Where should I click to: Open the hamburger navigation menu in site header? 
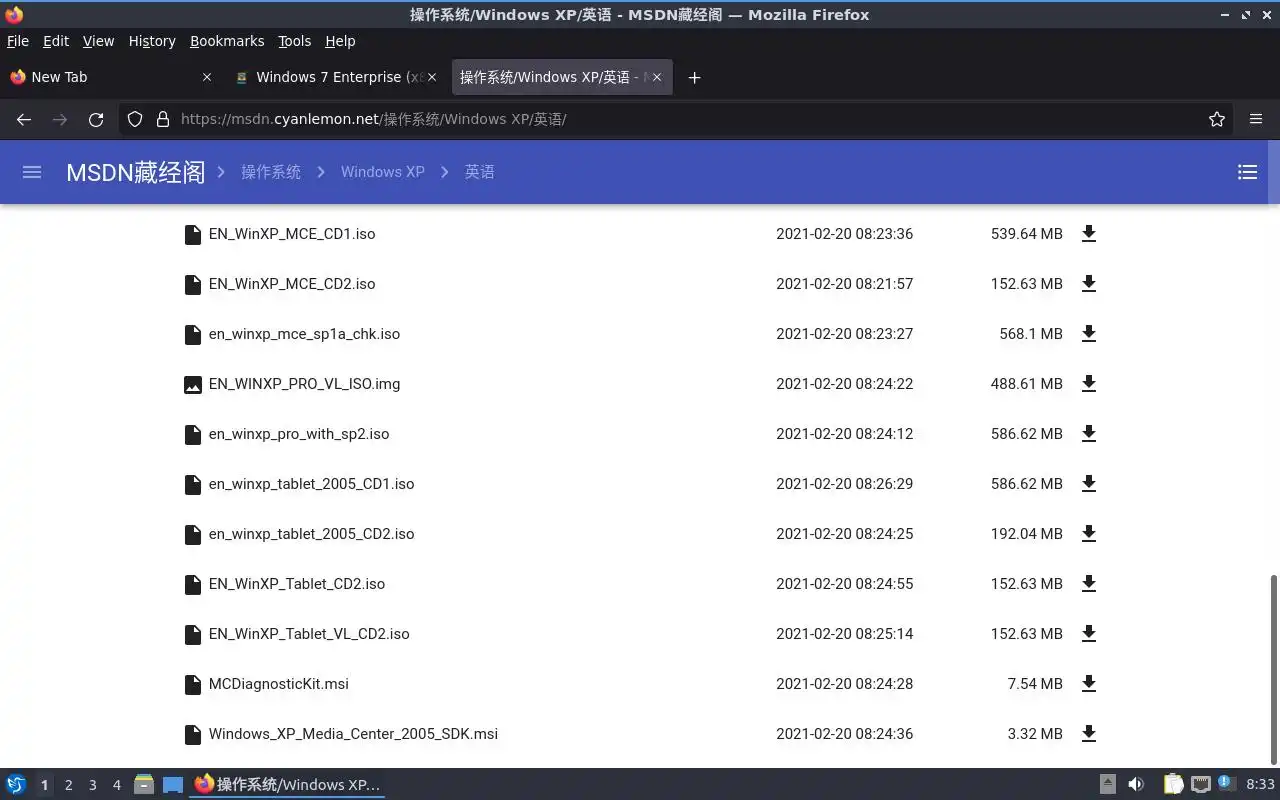[32, 172]
